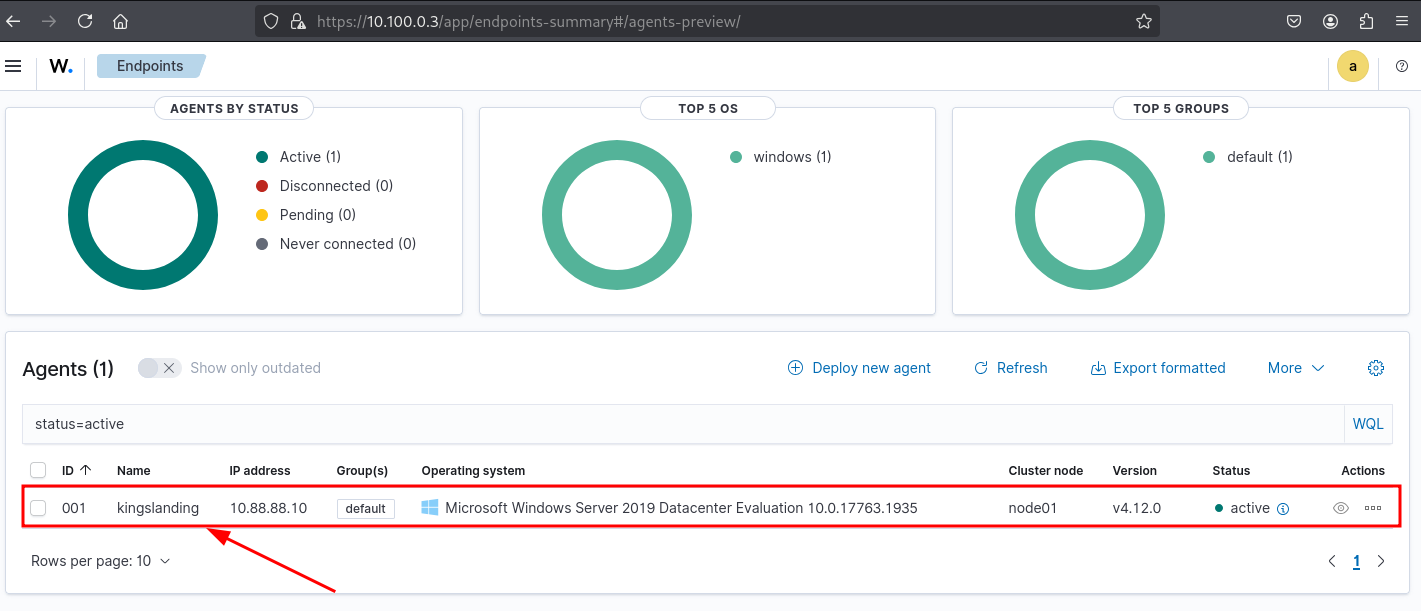Go to the previous page arrow
1421x611 pixels.
coord(1332,561)
